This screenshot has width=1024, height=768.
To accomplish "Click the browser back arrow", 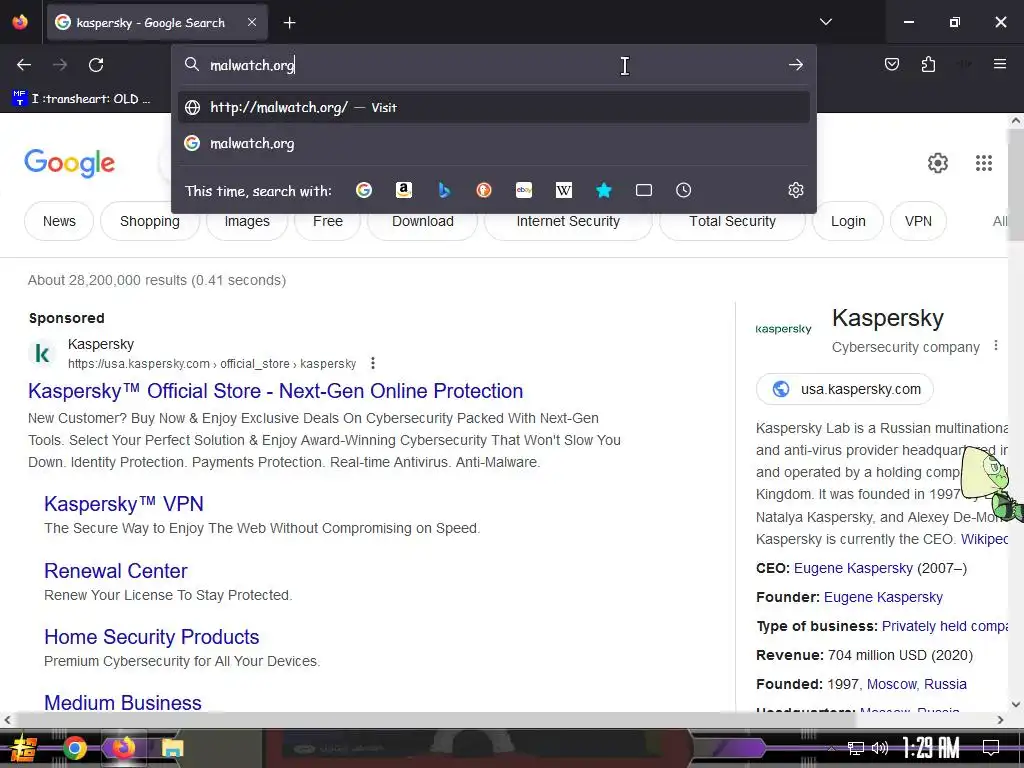I will [x=24, y=65].
